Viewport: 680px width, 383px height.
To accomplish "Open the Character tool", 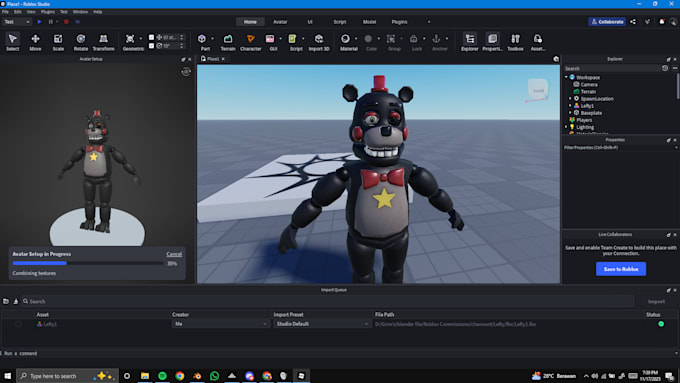I will click(x=251, y=42).
